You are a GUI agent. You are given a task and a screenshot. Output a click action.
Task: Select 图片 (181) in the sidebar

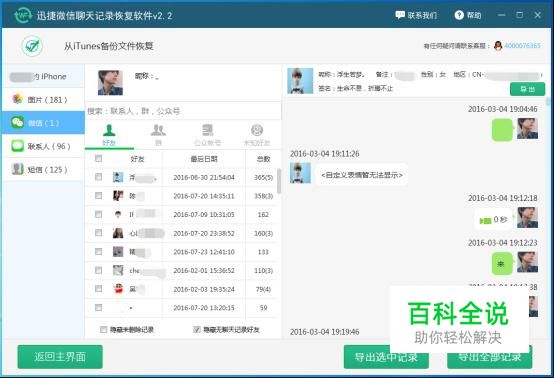(x=43, y=100)
